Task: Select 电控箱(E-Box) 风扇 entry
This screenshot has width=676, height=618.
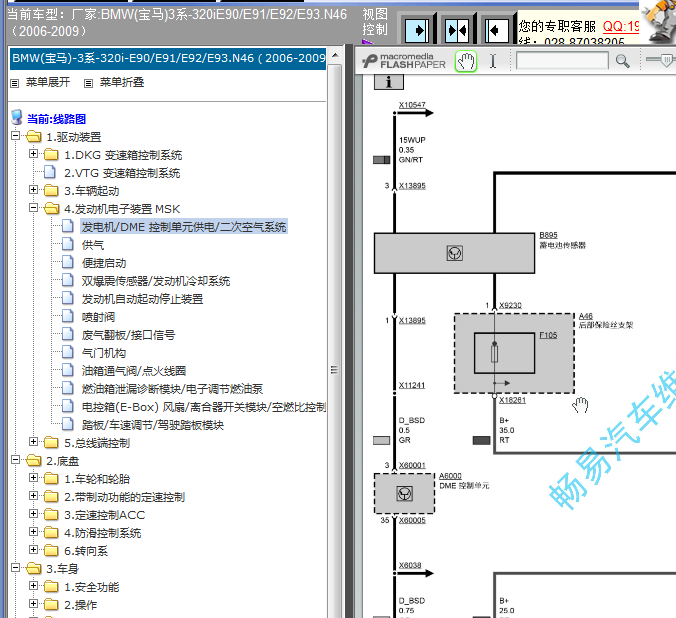Action: [203, 407]
